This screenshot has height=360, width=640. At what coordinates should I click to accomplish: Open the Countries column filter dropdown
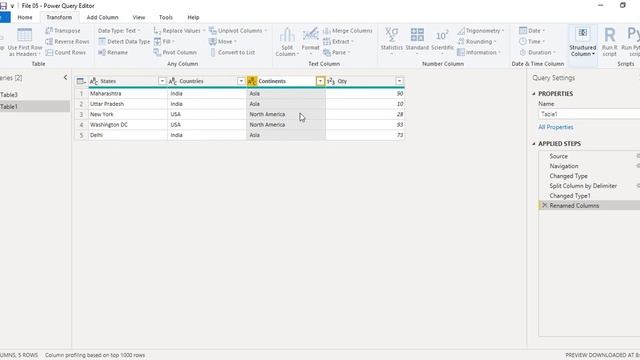[241, 81]
